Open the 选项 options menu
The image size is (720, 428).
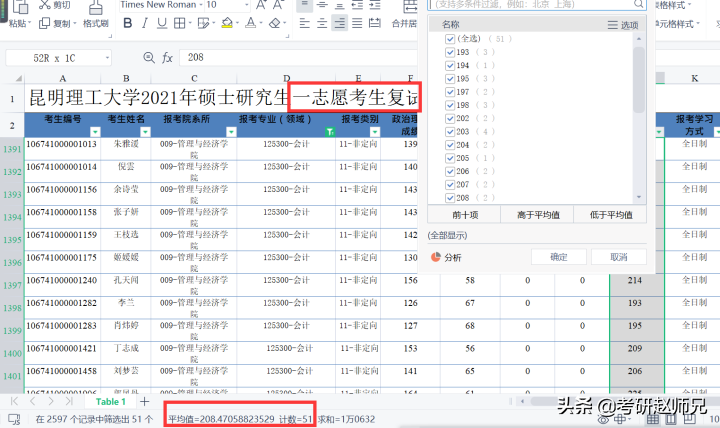tap(623, 25)
